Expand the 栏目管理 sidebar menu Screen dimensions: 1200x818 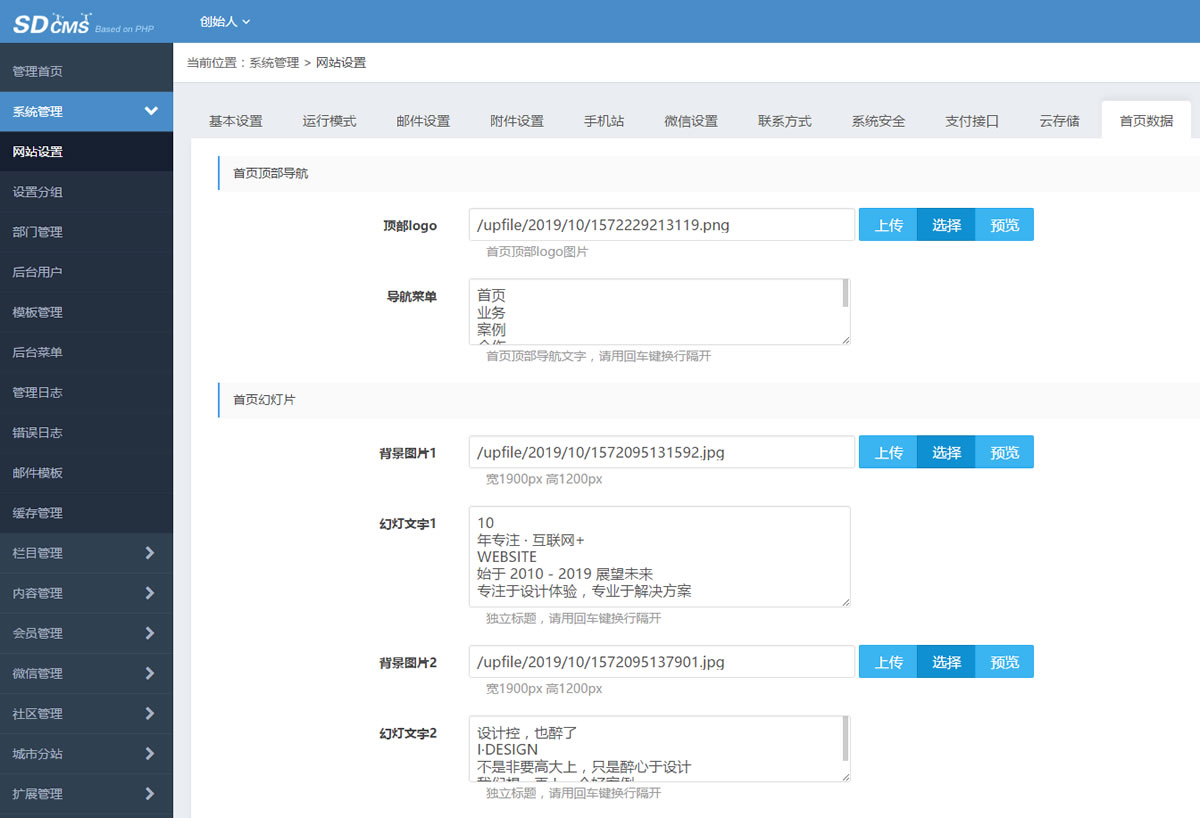click(86, 553)
